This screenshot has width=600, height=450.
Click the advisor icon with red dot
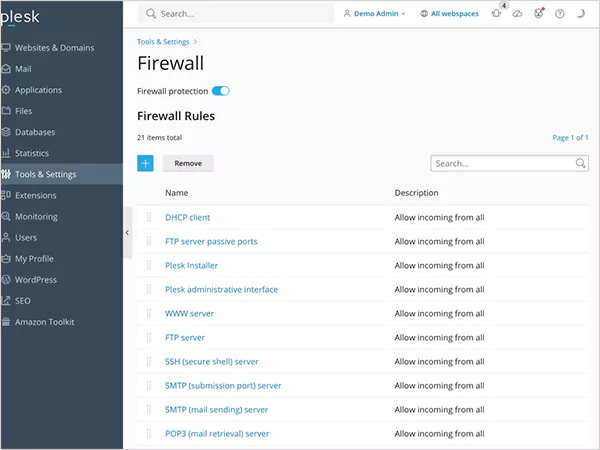coord(538,14)
